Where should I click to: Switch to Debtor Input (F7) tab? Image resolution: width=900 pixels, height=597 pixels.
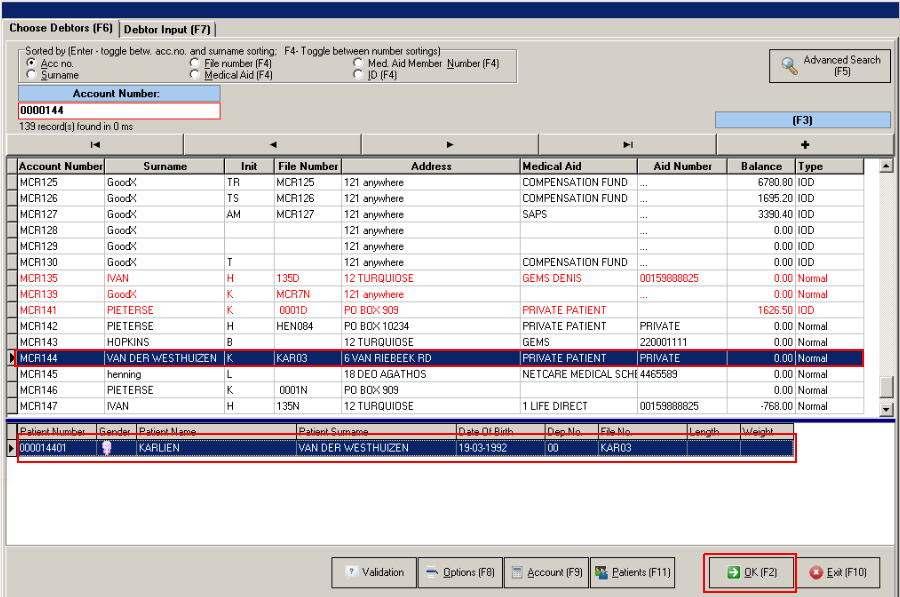point(167,29)
